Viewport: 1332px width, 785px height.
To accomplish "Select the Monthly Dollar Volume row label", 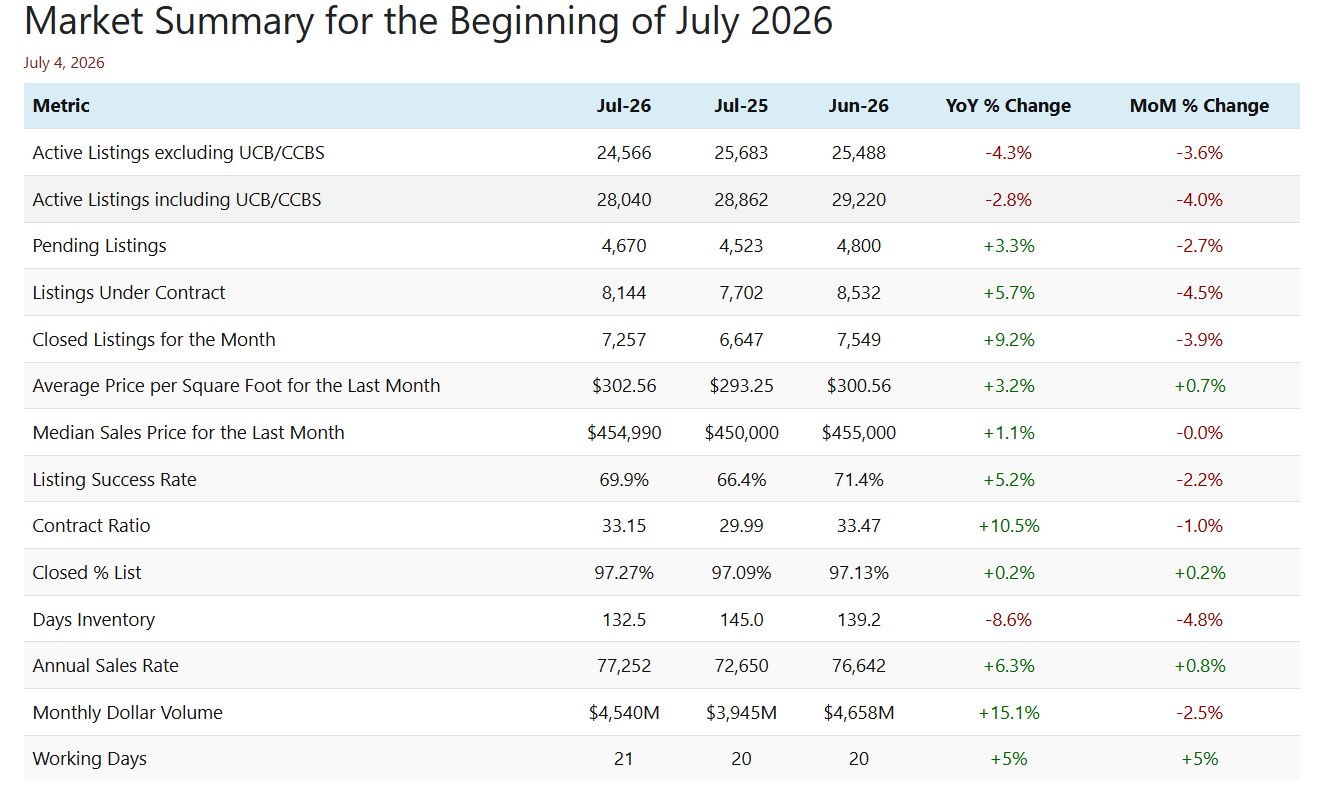I will click(x=128, y=713).
